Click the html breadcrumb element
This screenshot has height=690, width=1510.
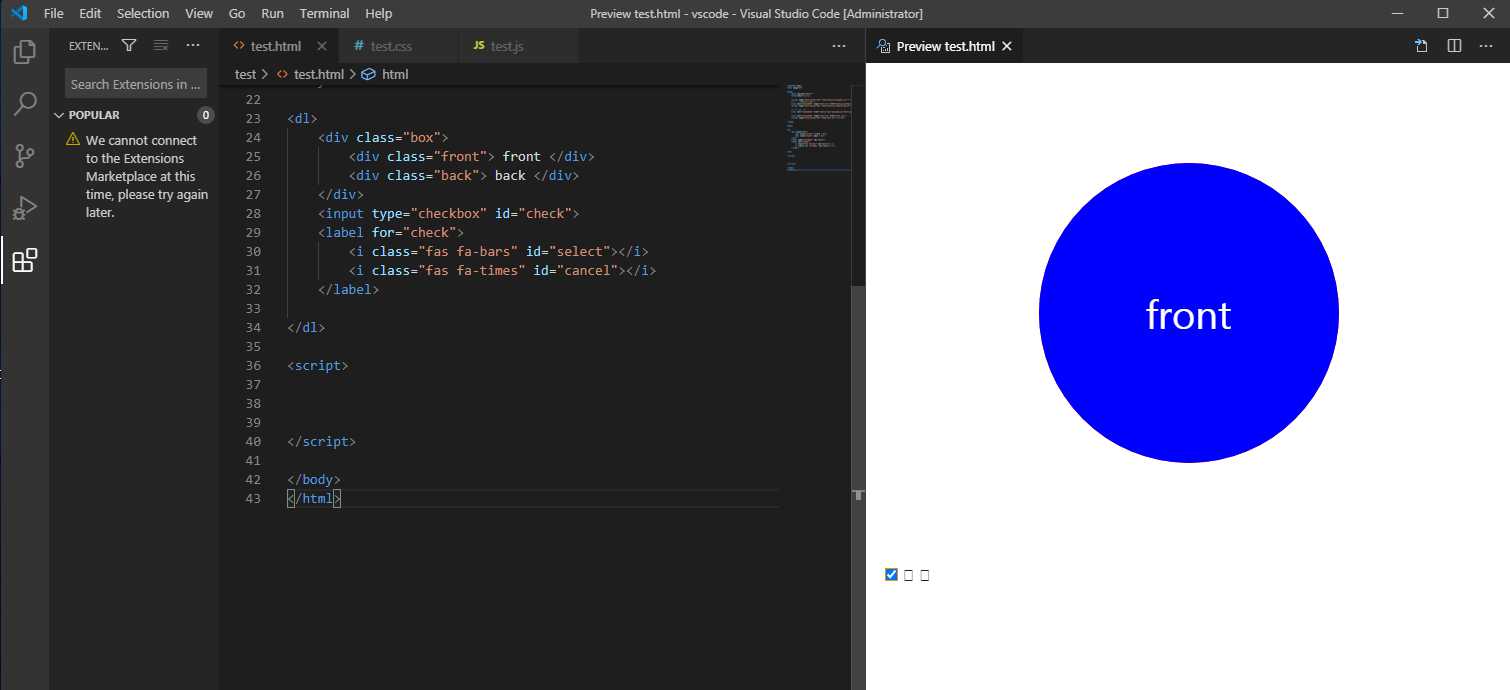395,74
